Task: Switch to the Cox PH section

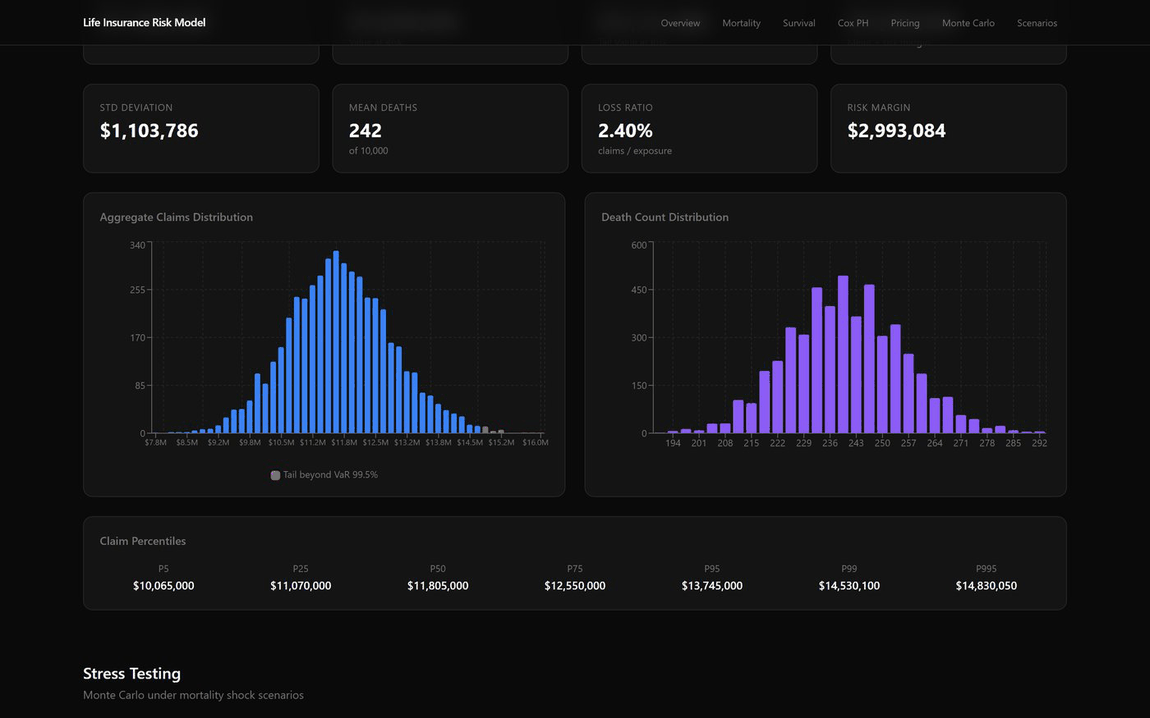Action: tap(853, 23)
